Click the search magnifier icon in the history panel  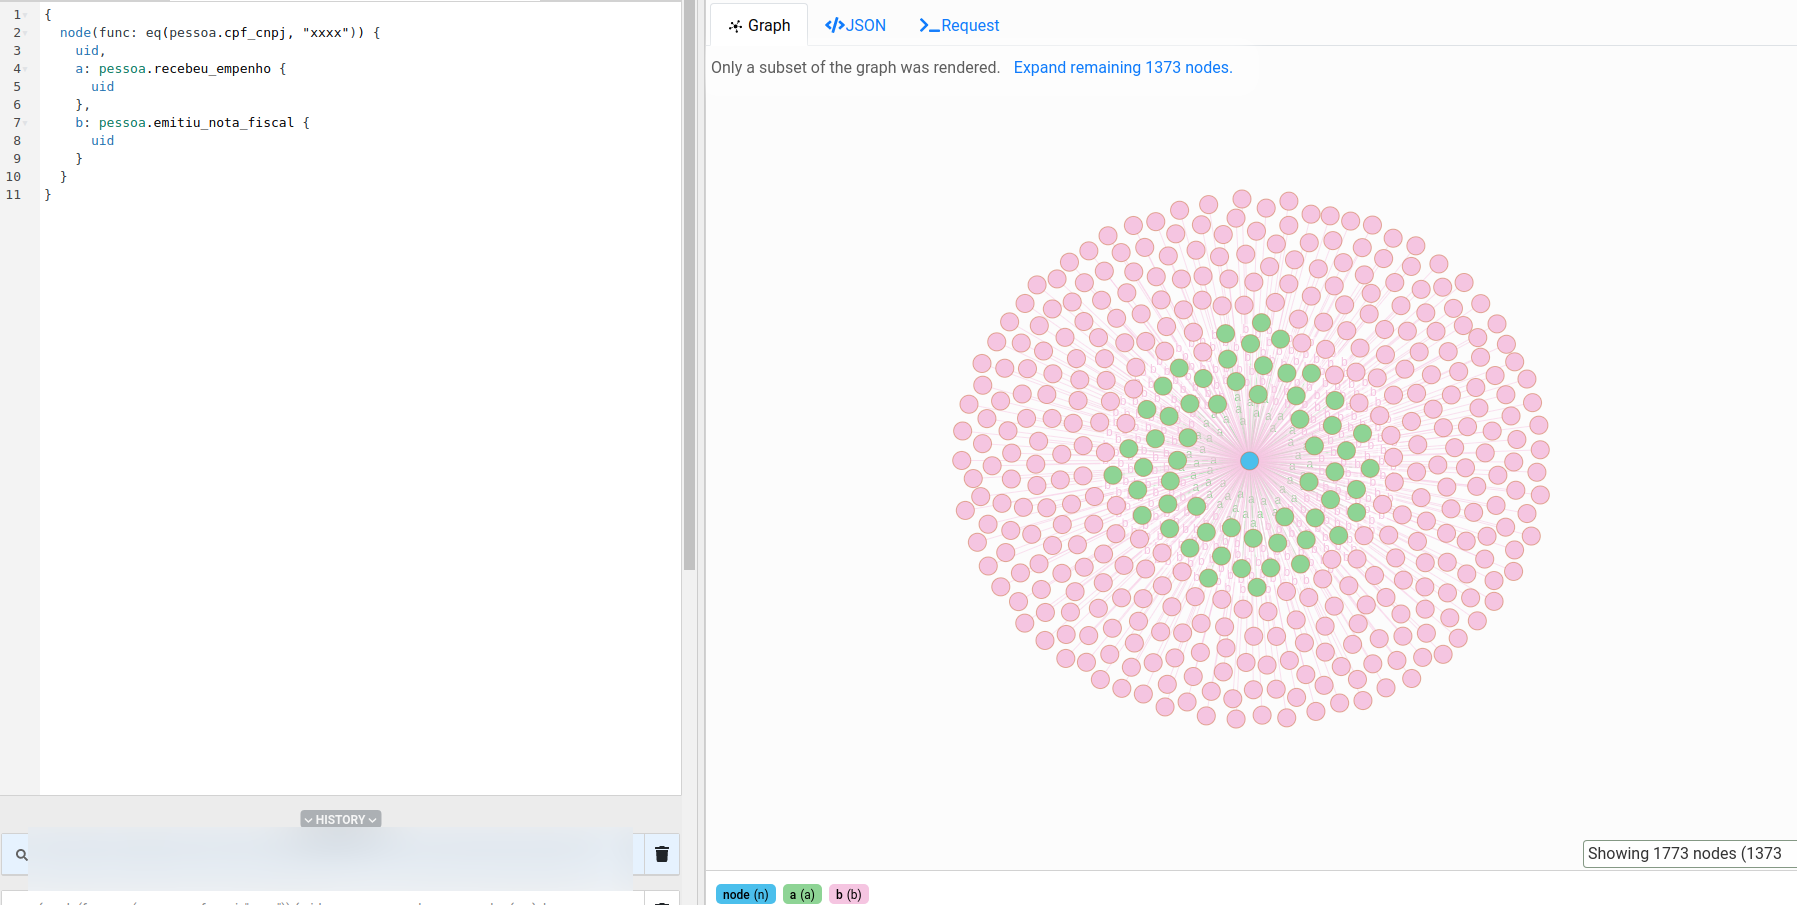[x=21, y=854]
